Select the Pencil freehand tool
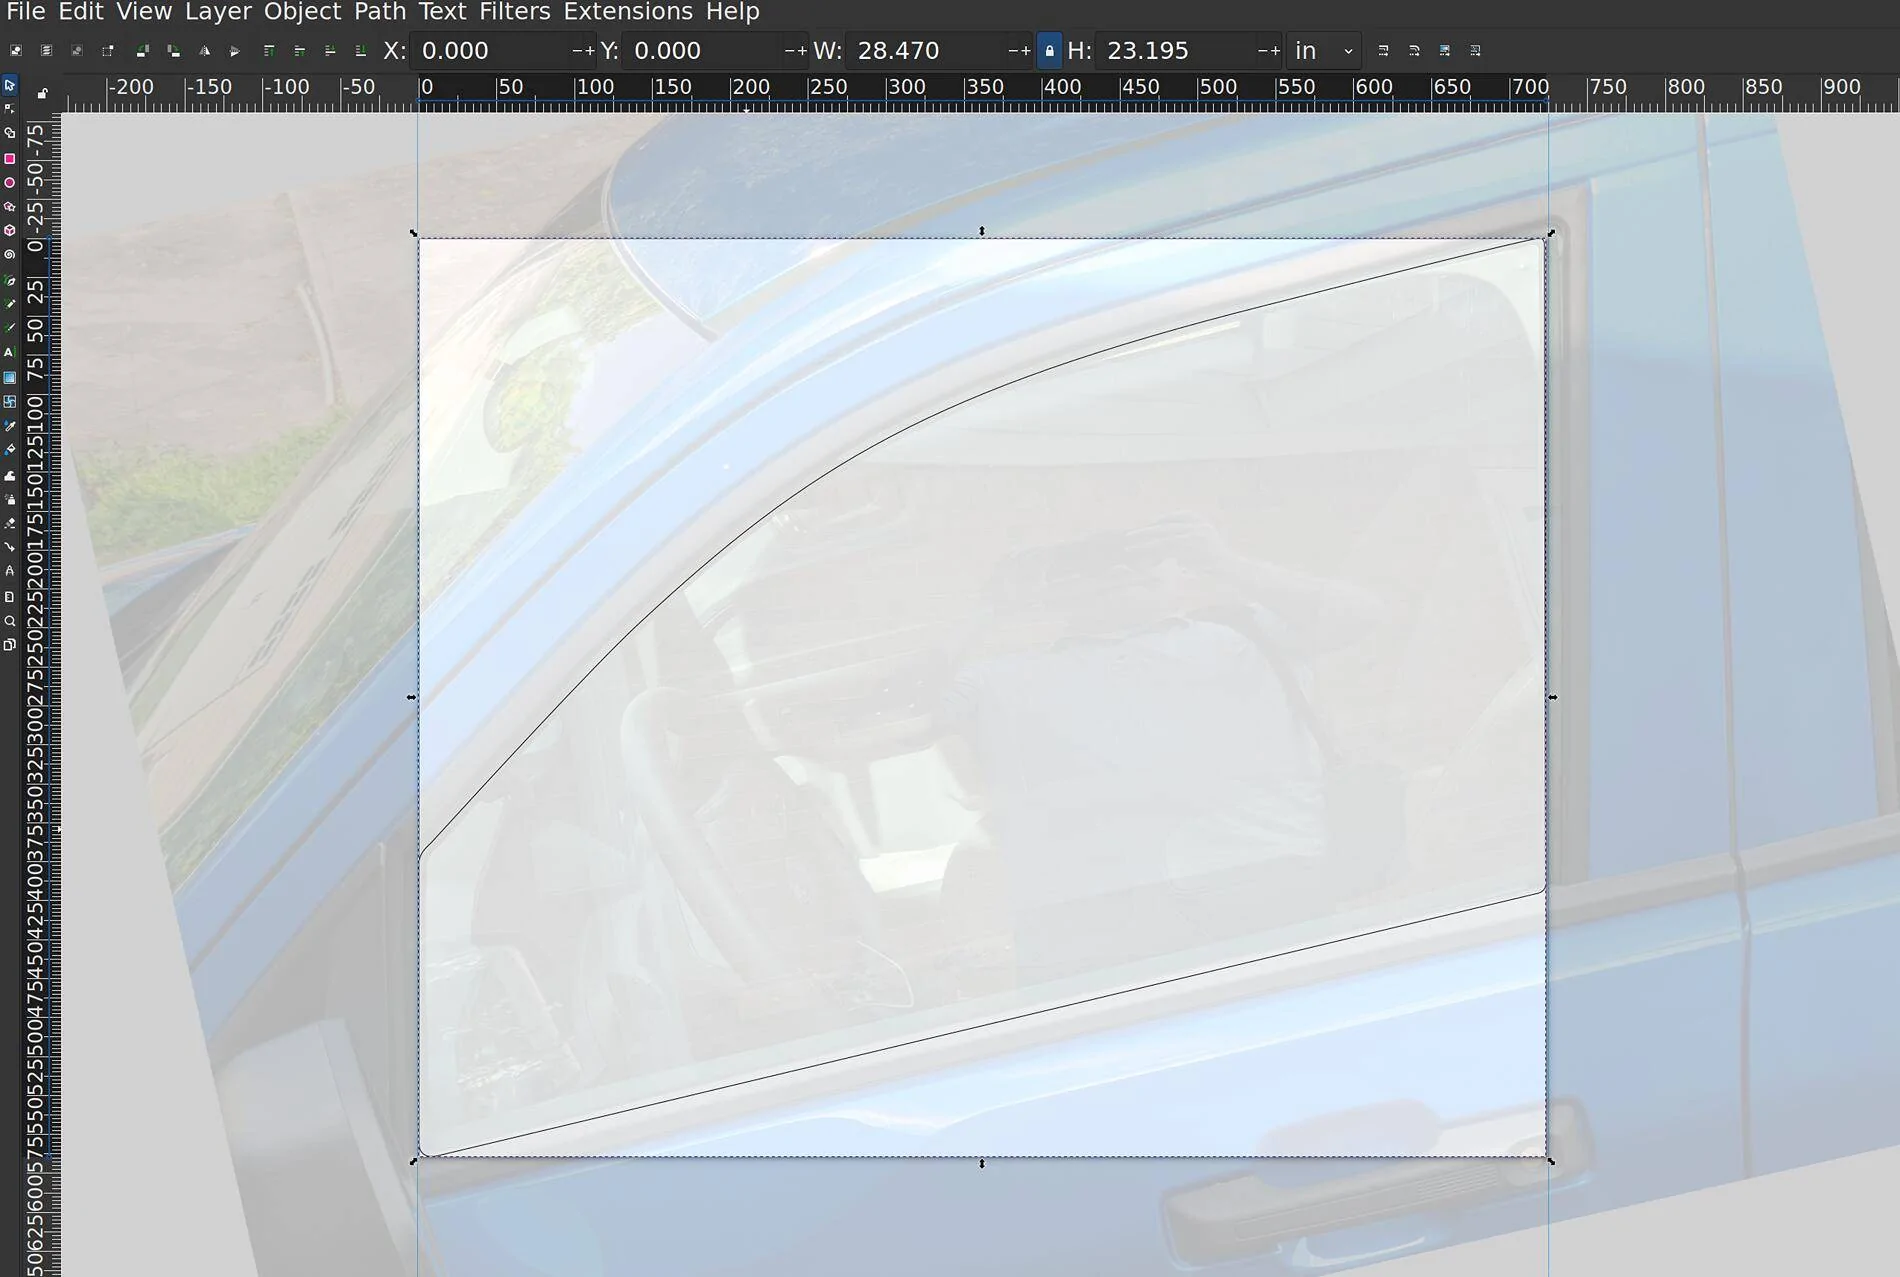 (10, 304)
